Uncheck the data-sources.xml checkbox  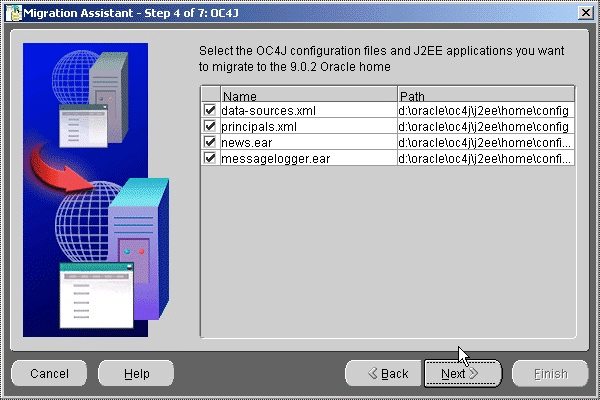coord(210,110)
